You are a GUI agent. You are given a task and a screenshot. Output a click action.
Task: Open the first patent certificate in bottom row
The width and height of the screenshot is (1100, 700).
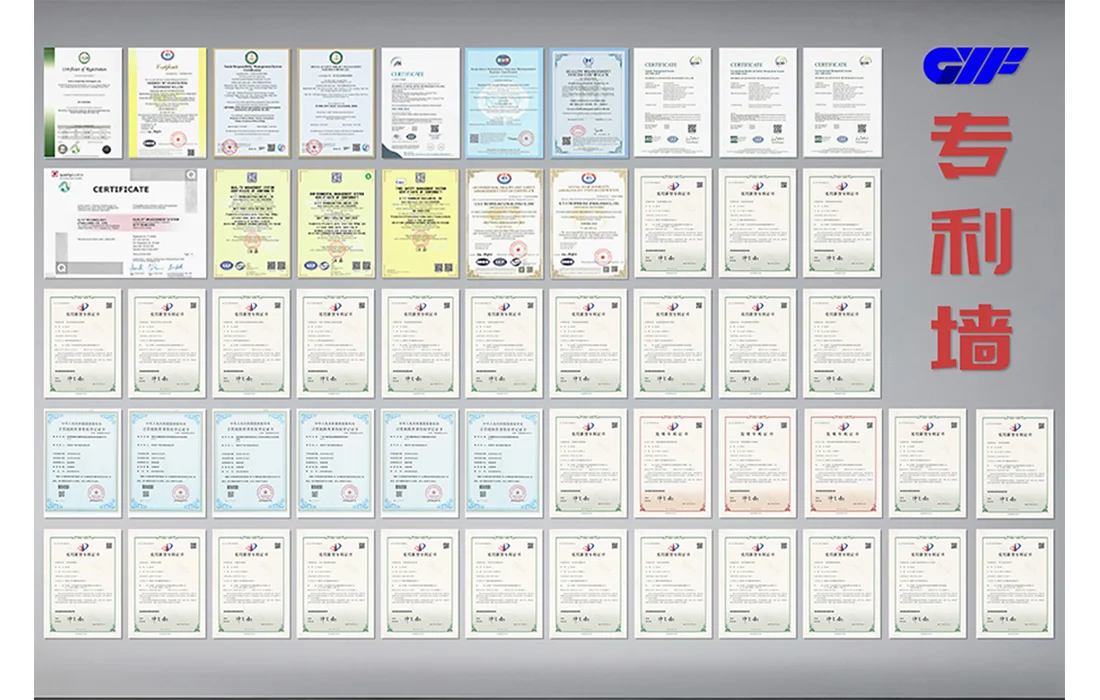[x=82, y=584]
